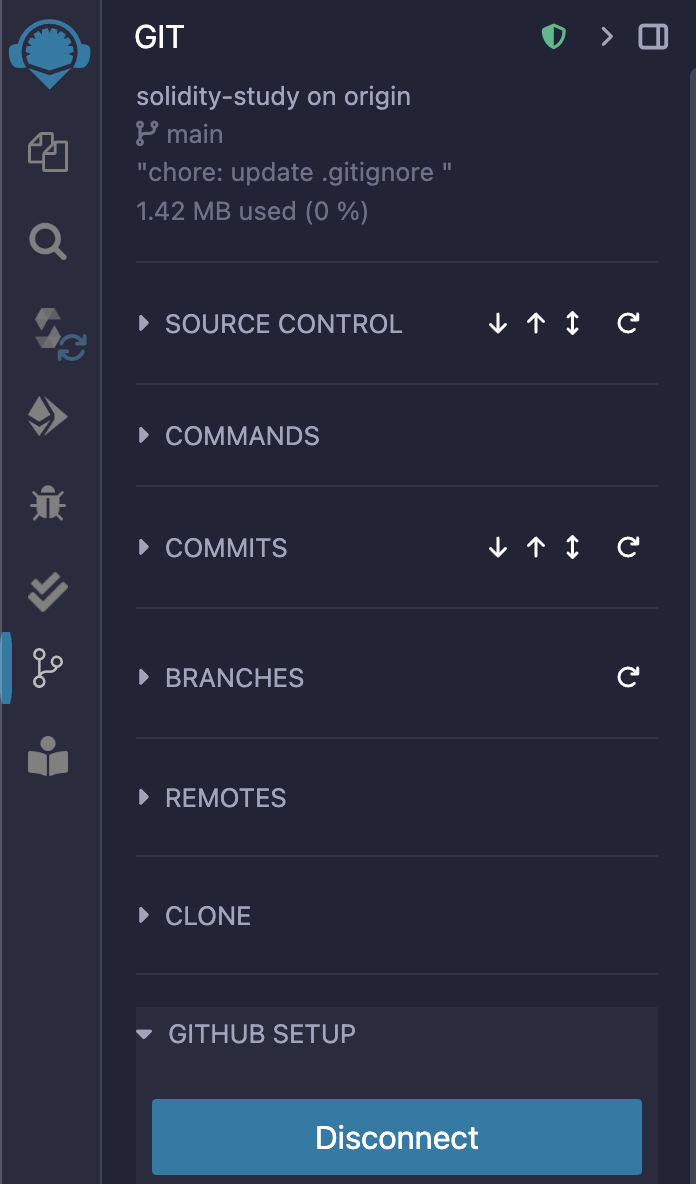Select the main branch label

tap(197, 134)
